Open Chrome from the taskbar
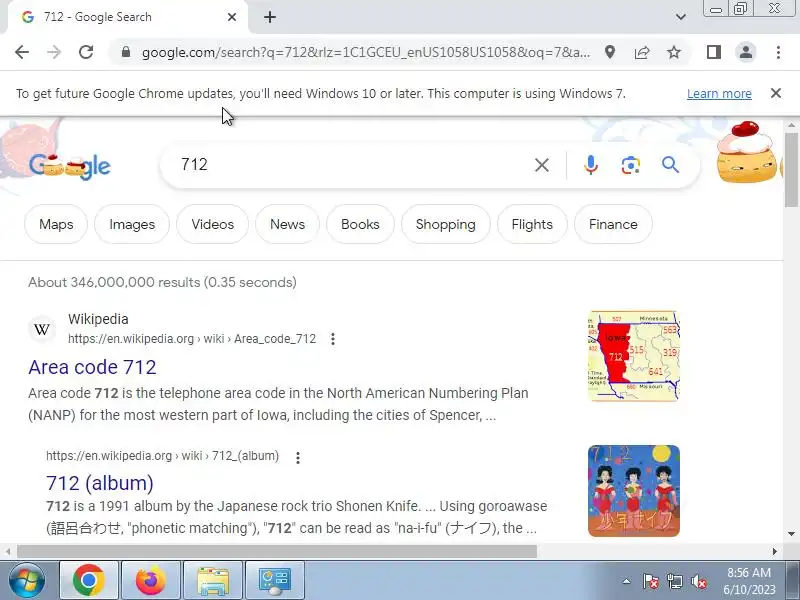 [89, 581]
